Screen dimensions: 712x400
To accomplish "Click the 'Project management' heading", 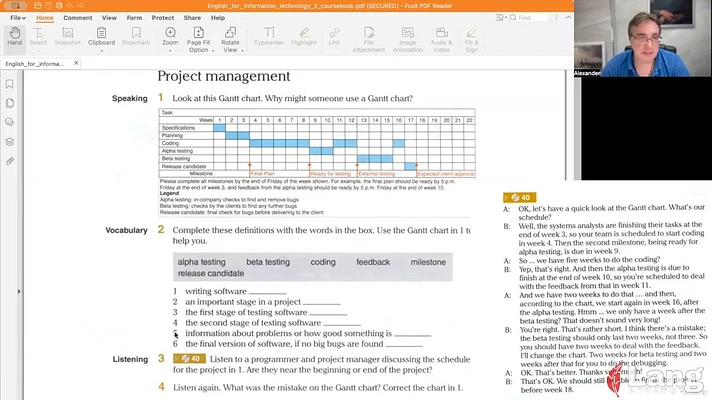I will point(223,76).
